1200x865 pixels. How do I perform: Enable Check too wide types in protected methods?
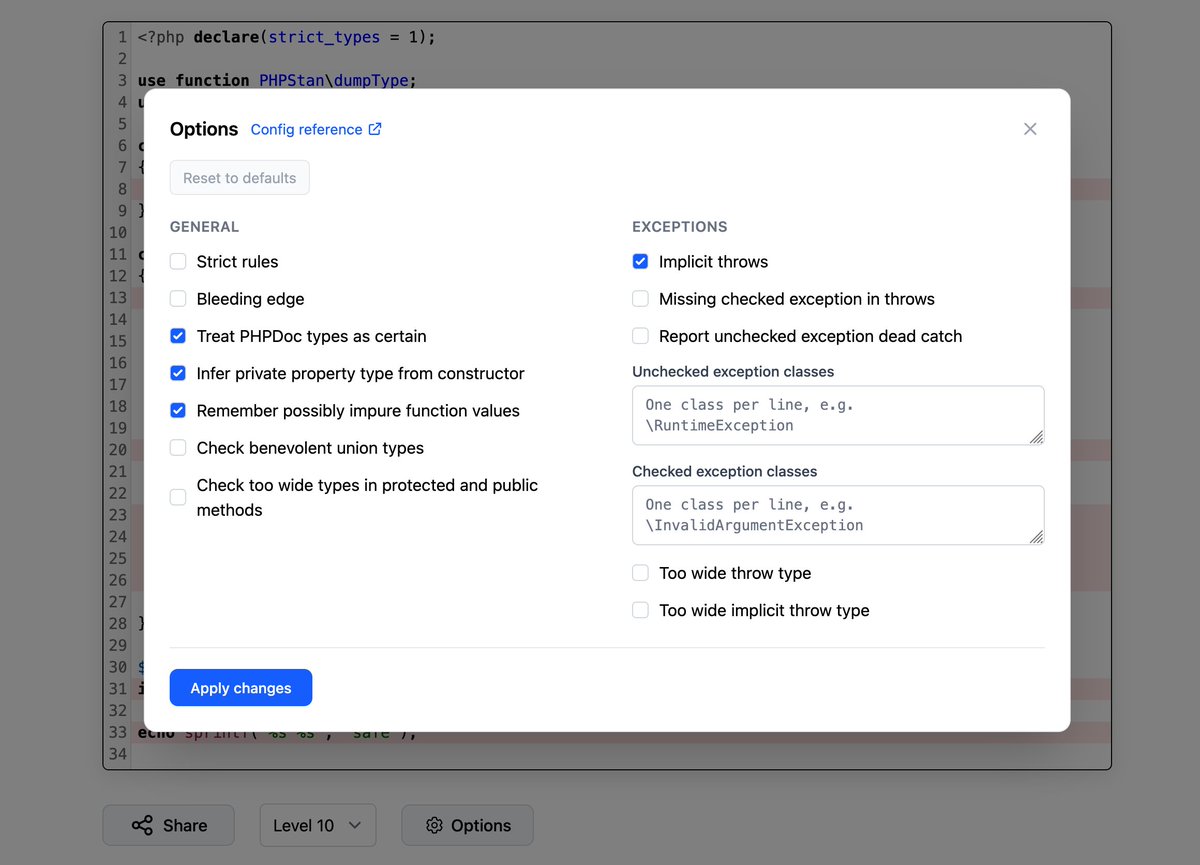178,497
